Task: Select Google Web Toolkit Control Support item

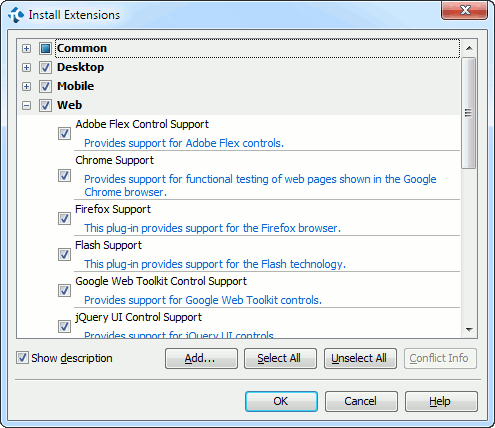Action: 161,281
